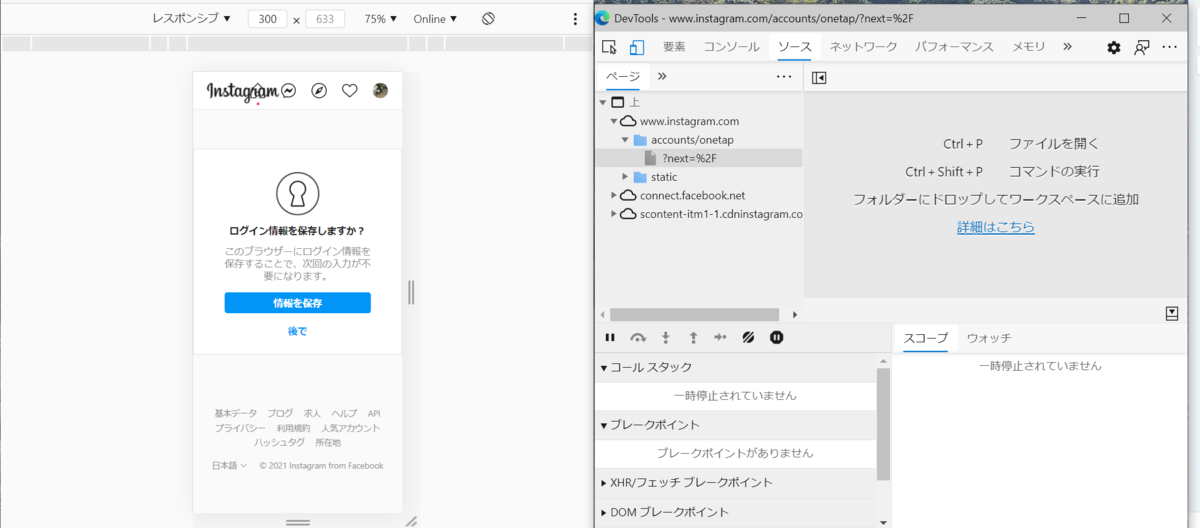Click the inspect element picker icon
This screenshot has width=1200, height=528.
coord(609,47)
